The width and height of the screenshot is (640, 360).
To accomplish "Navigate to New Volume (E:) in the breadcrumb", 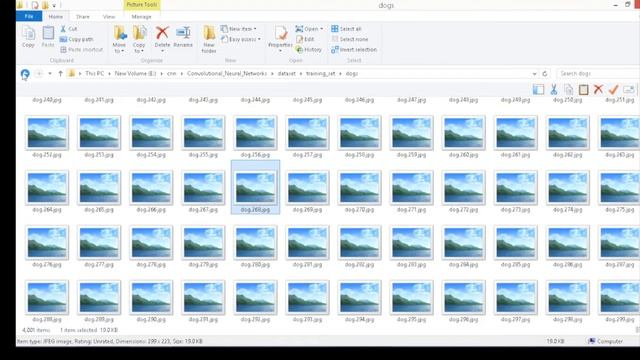I will tap(136, 73).
